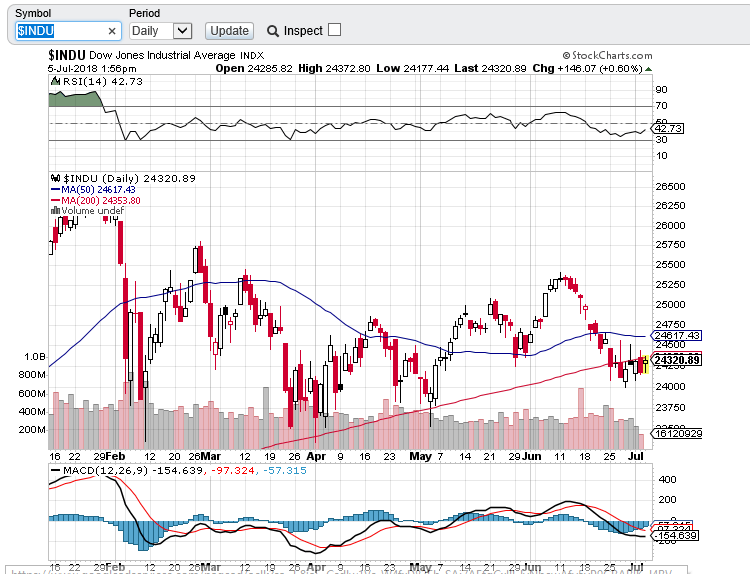Click the Mar label on date axis

pos(210,456)
